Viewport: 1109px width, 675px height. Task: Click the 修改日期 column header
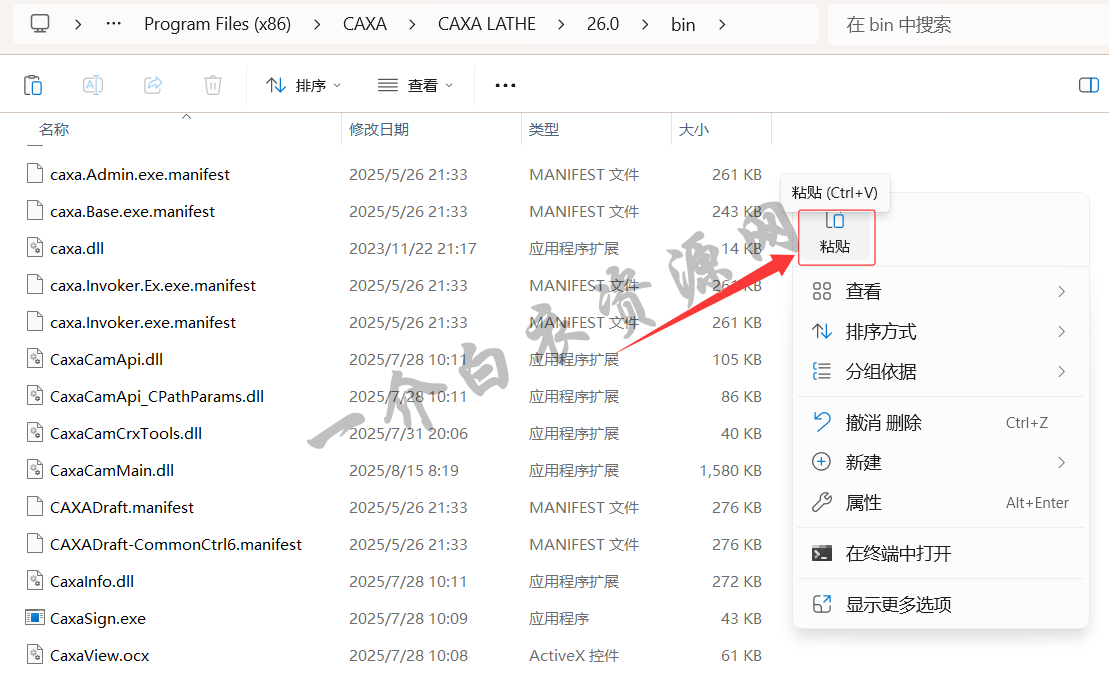pos(379,129)
